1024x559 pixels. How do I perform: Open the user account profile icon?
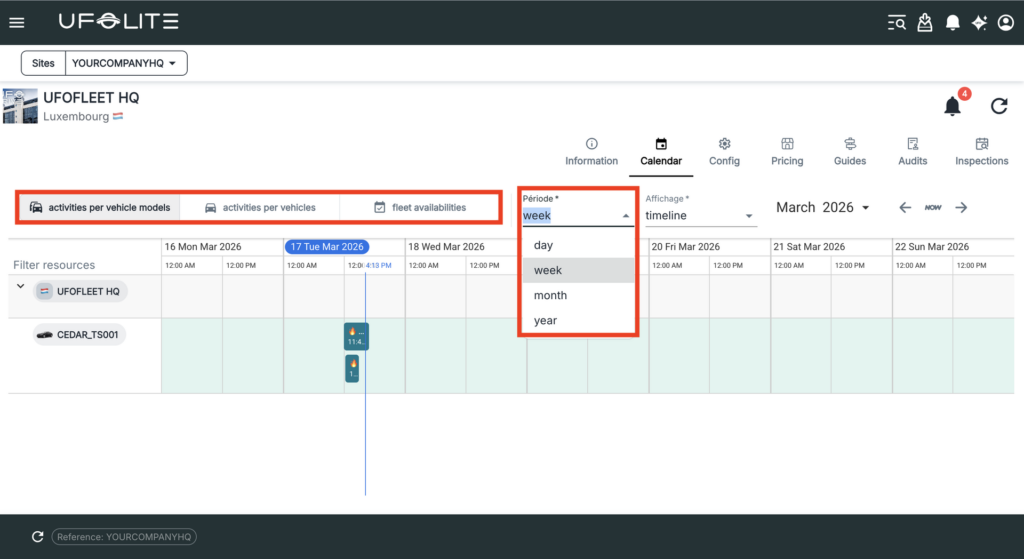coord(1005,22)
